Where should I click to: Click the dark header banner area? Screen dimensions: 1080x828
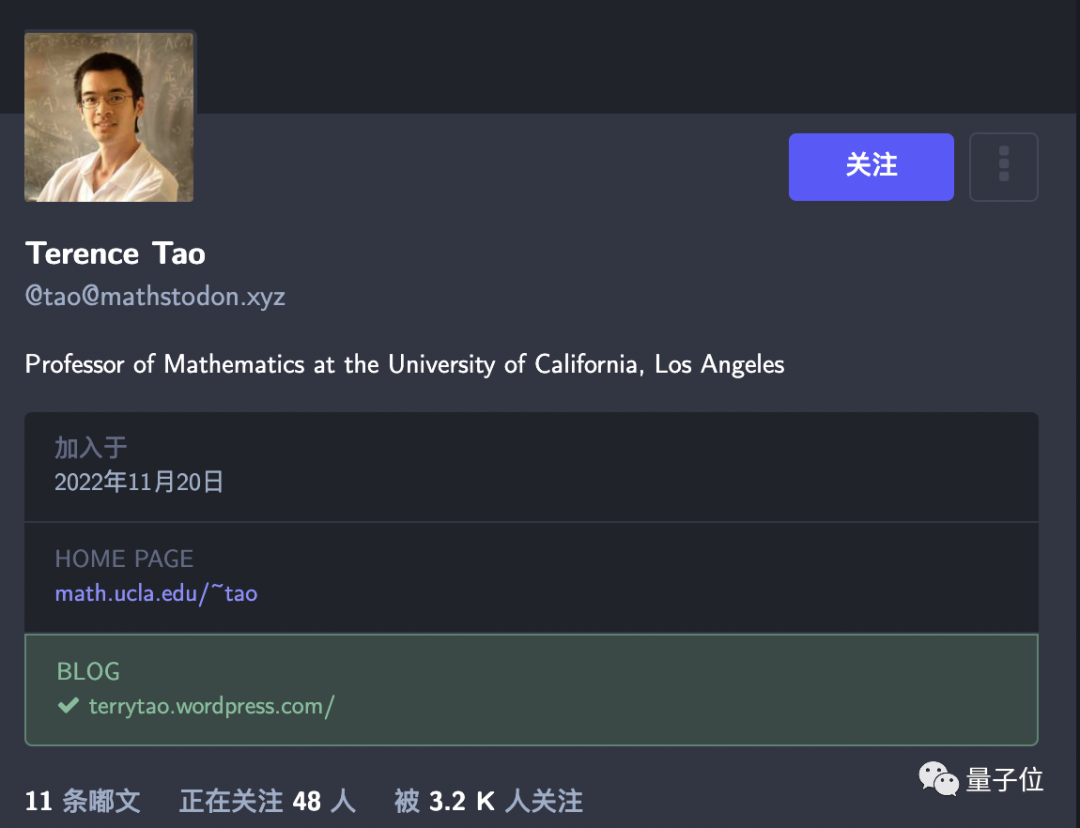pyautogui.click(x=600, y=55)
